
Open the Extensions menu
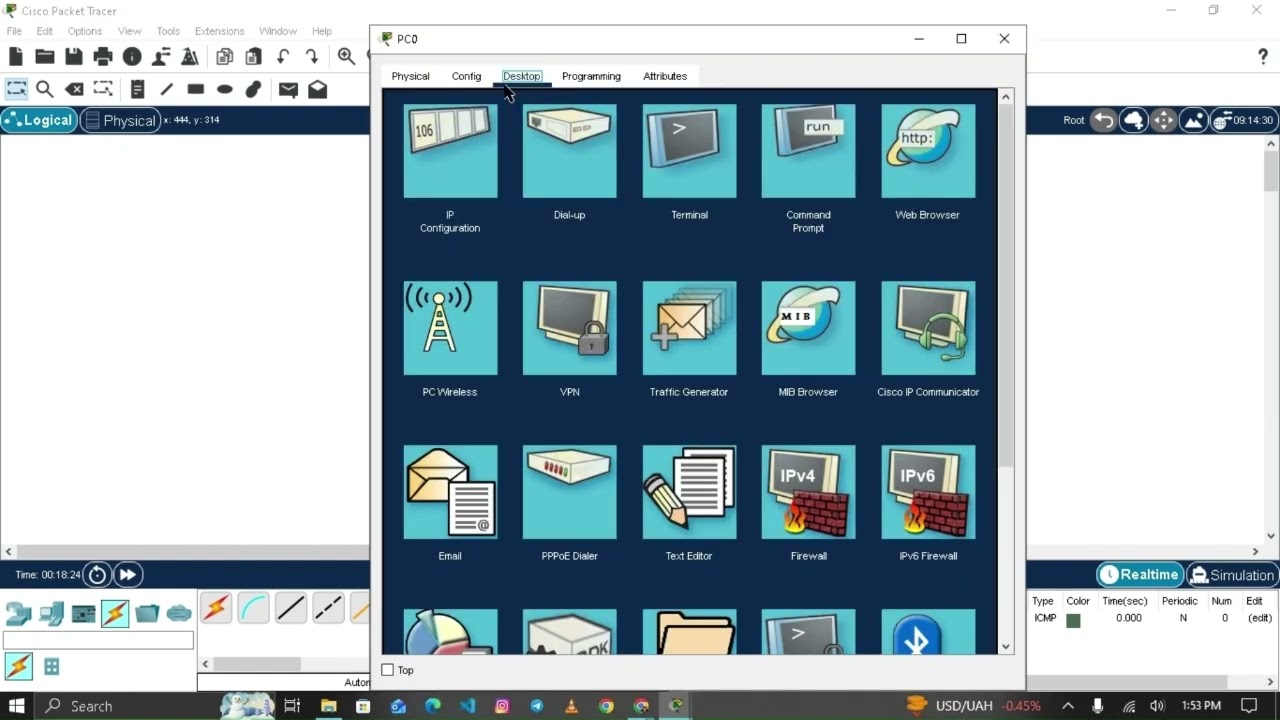[219, 31]
